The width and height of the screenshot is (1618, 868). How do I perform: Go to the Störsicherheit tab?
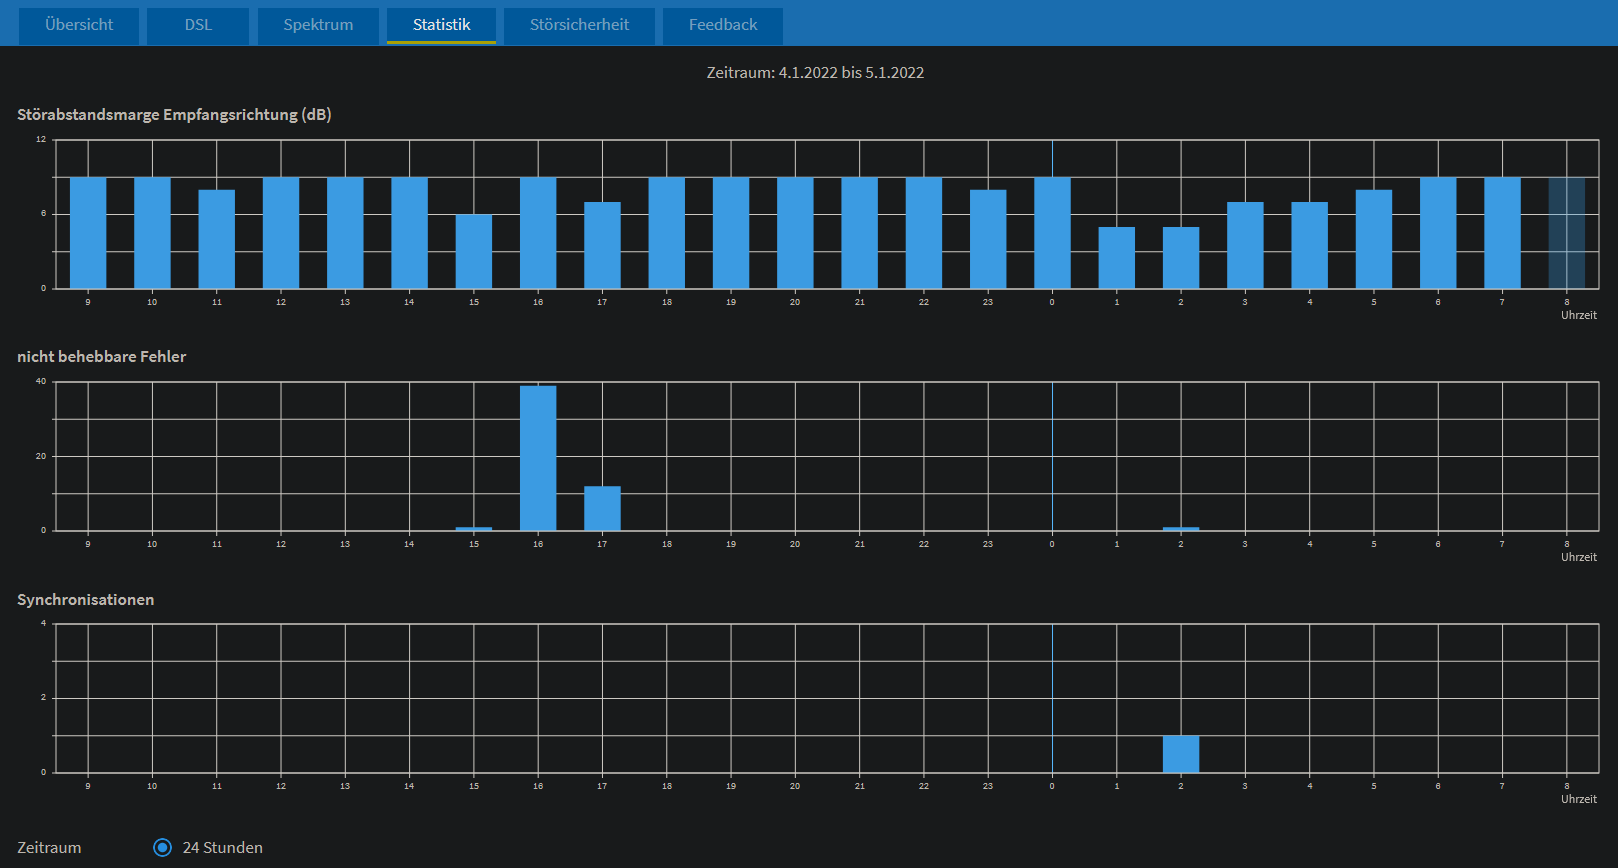pyautogui.click(x=579, y=25)
